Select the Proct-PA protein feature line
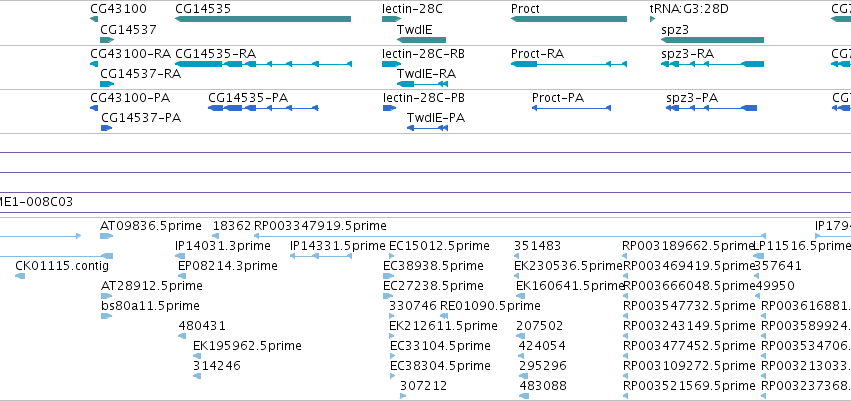The image size is (851, 401). (571, 108)
